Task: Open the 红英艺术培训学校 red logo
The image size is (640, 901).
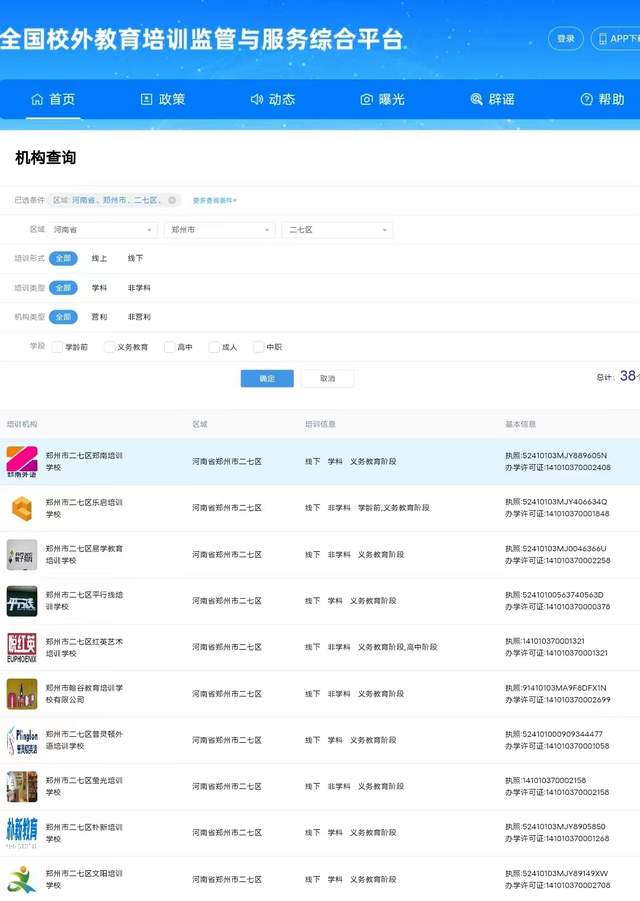Action: coord(22,648)
